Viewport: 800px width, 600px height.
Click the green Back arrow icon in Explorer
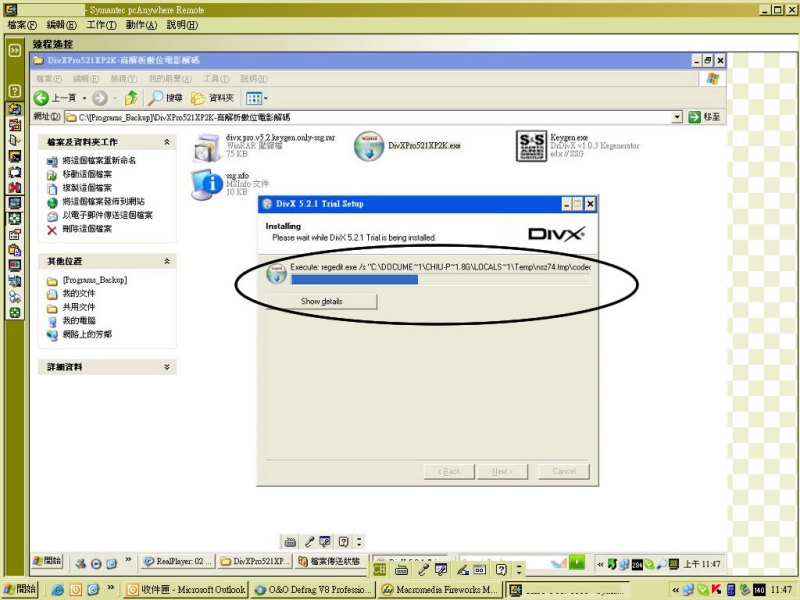(x=41, y=98)
